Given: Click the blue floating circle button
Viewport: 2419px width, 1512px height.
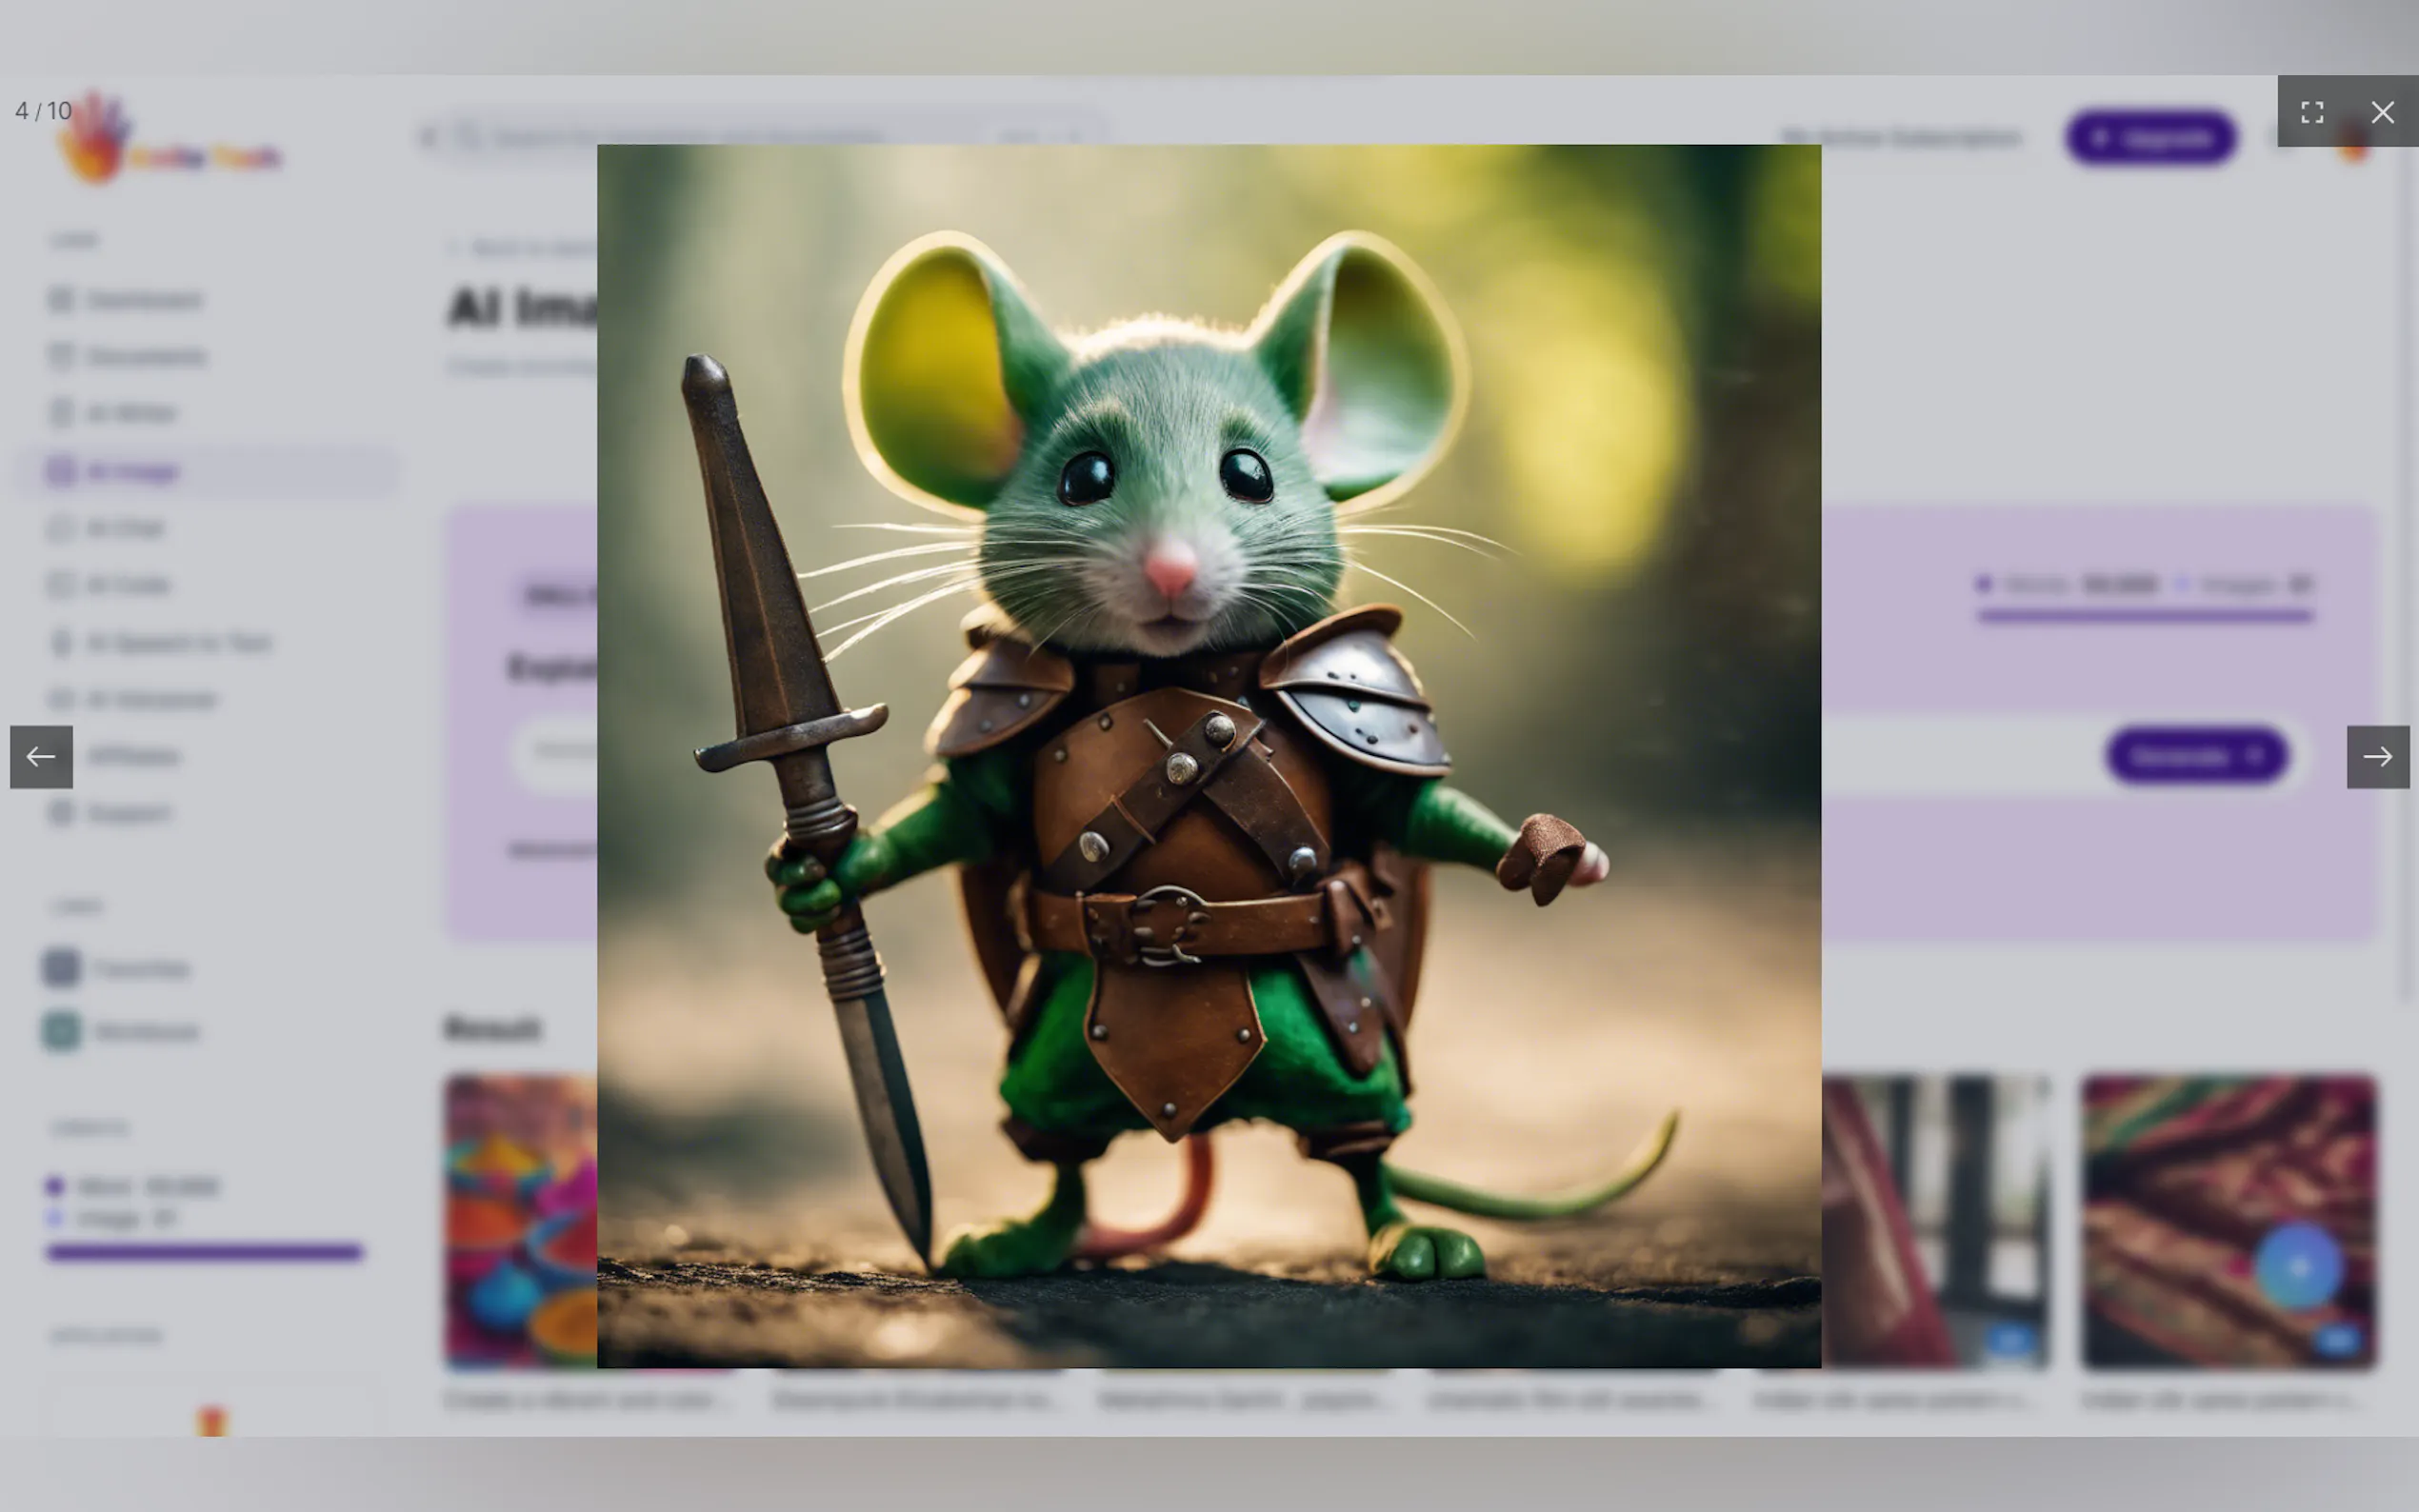Looking at the screenshot, I should pyautogui.click(x=2299, y=1267).
